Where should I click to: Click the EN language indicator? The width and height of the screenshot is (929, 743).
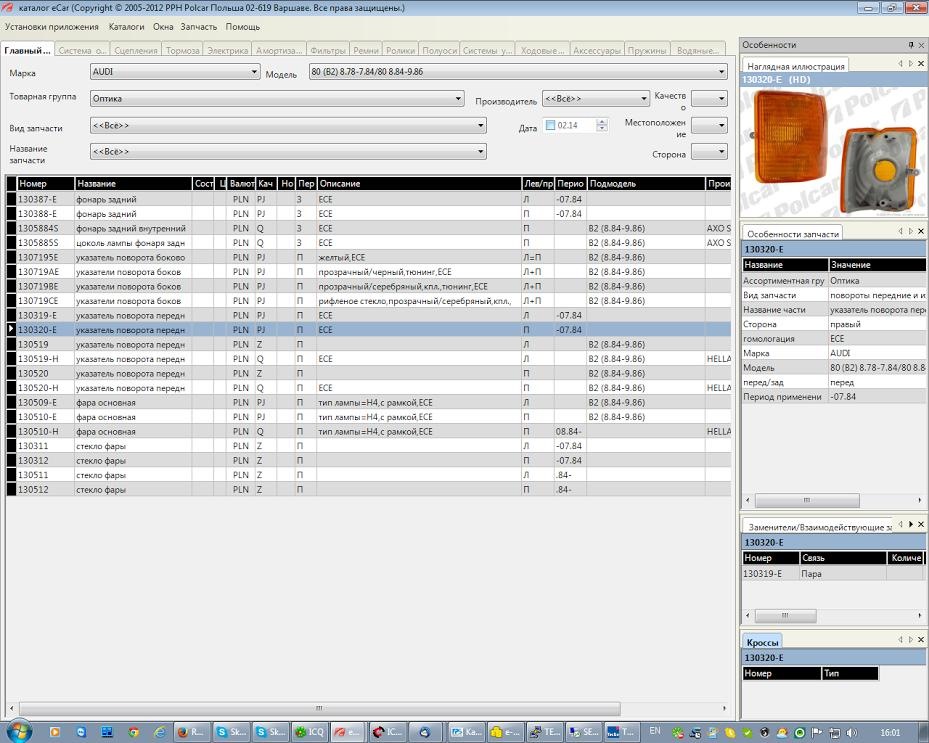click(x=655, y=732)
